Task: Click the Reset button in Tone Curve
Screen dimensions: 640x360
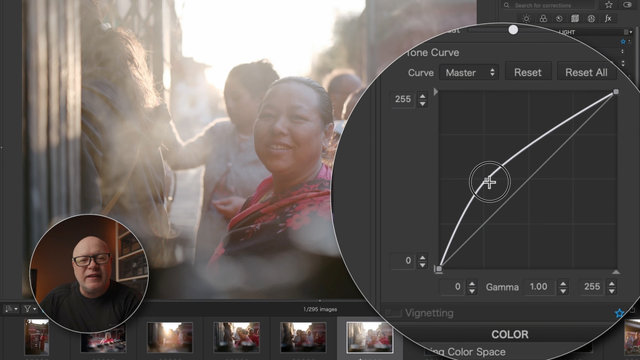Action: point(528,72)
